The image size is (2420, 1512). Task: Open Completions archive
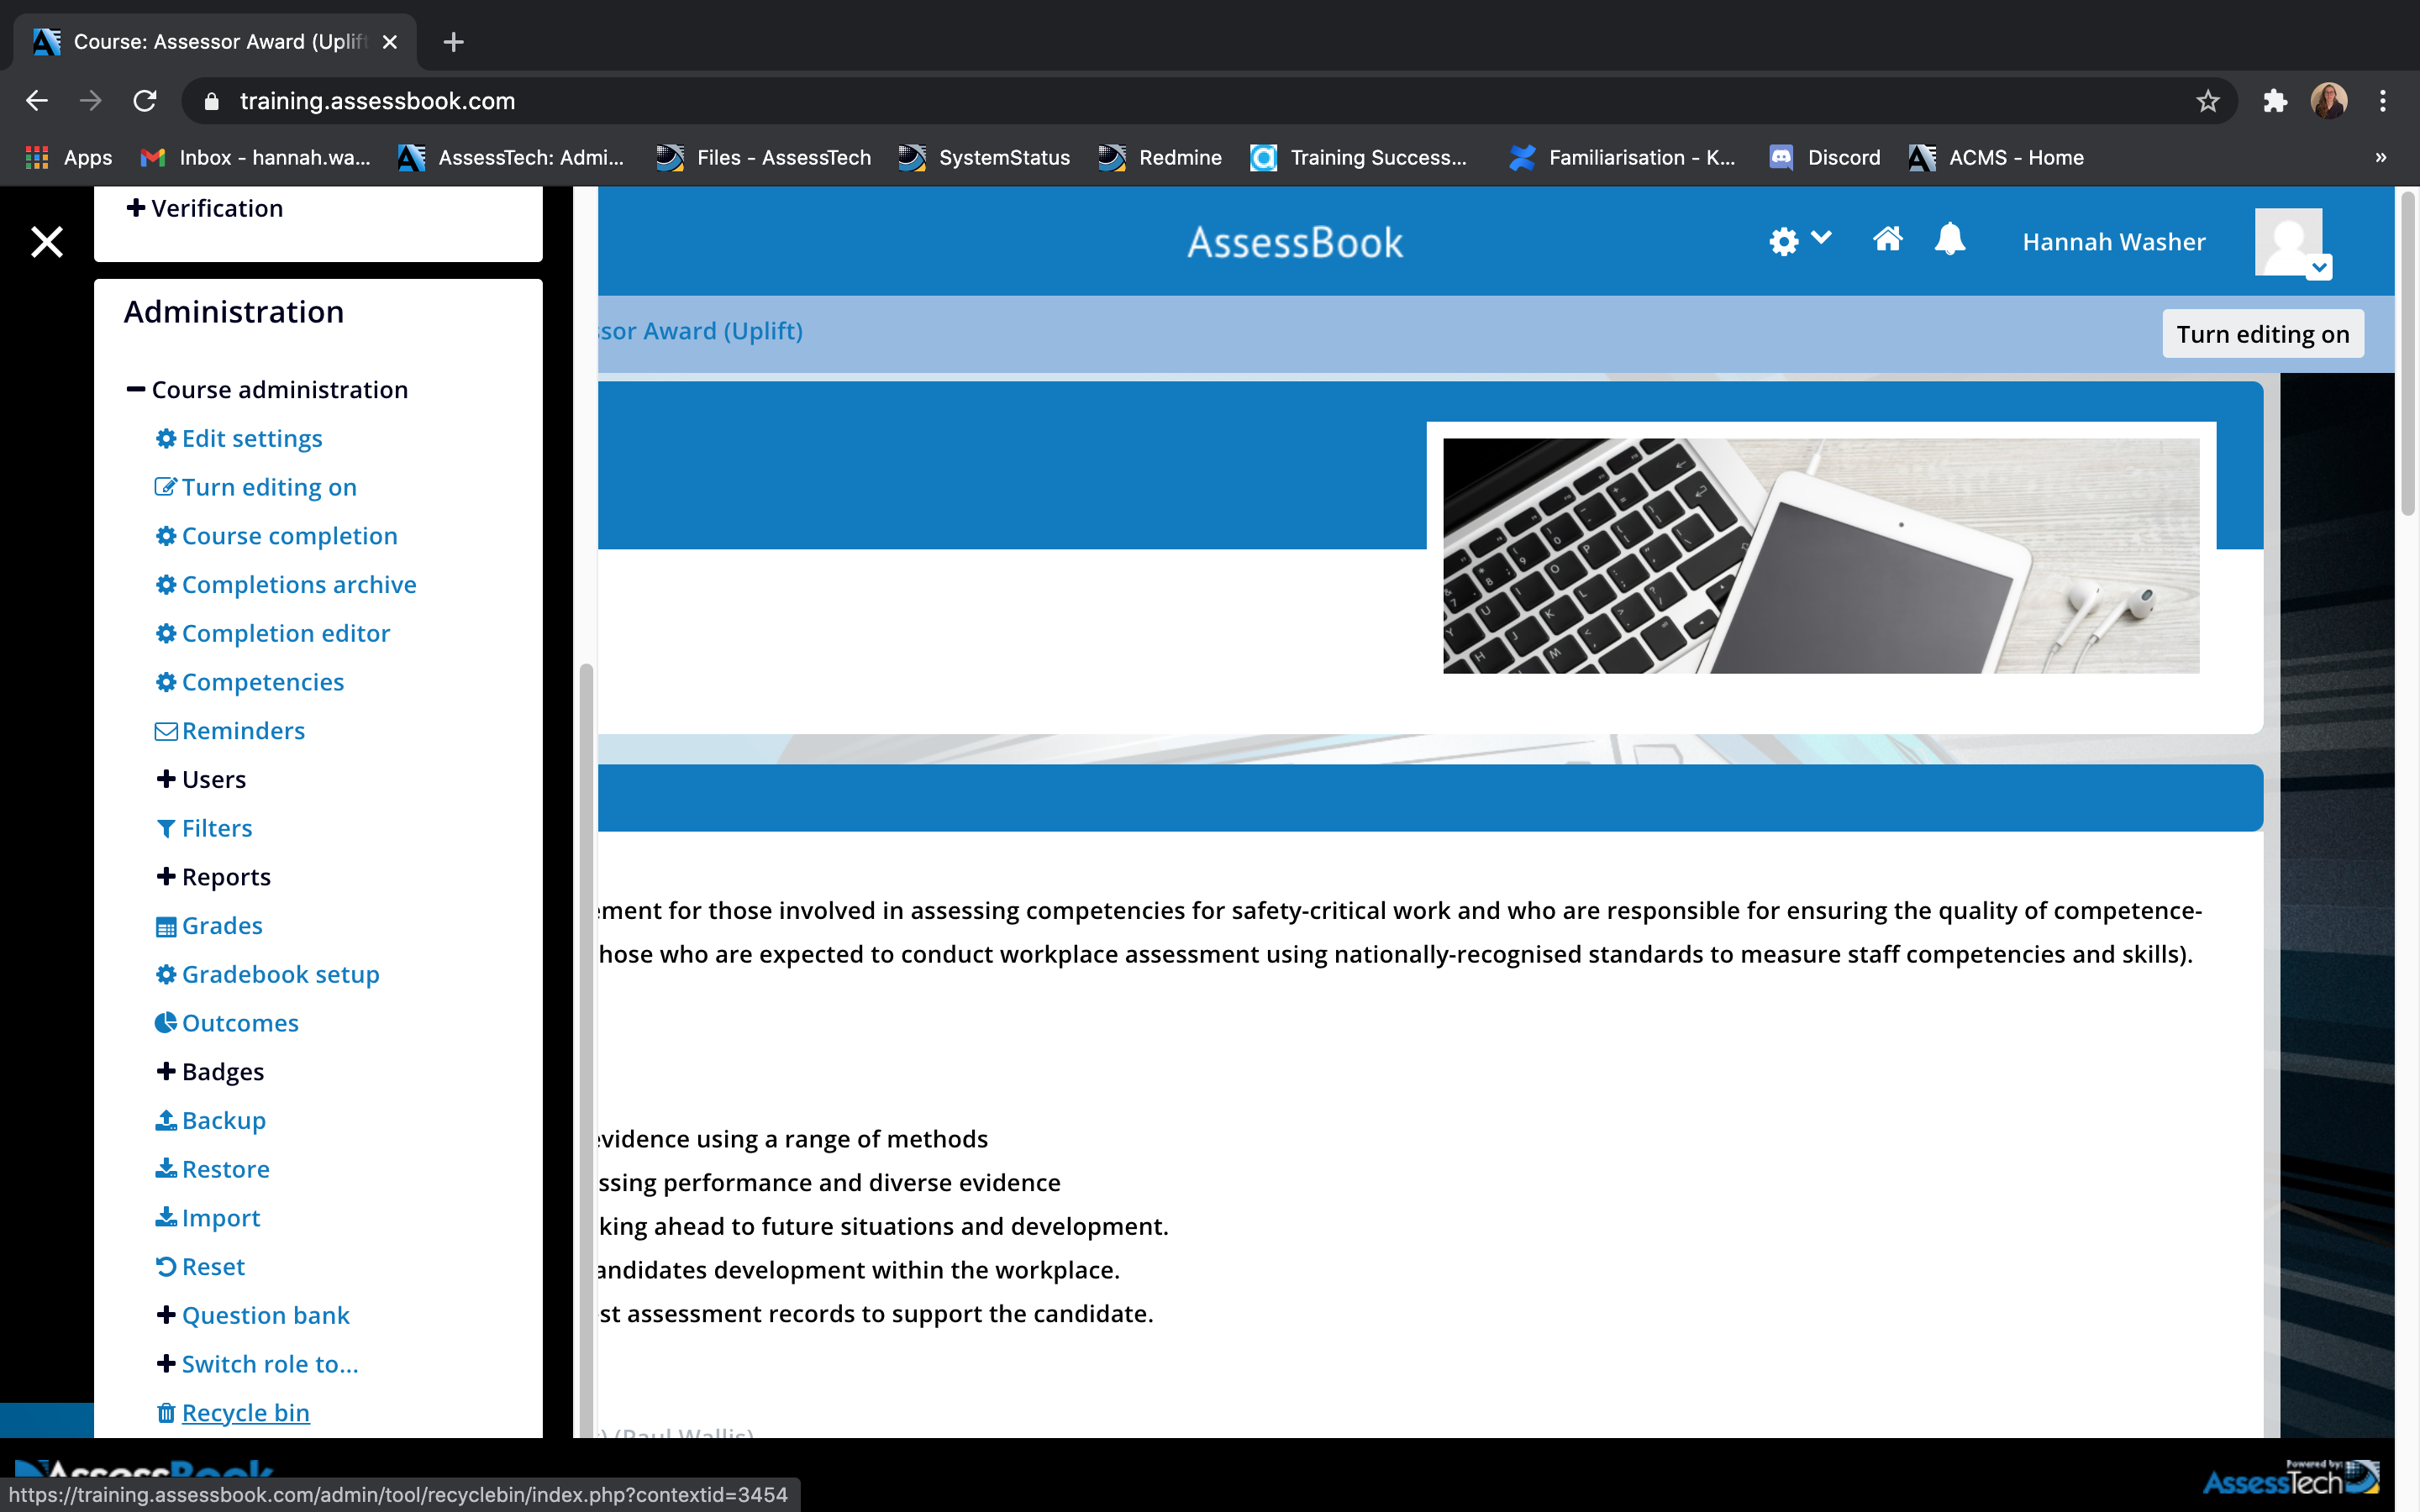[x=299, y=584]
